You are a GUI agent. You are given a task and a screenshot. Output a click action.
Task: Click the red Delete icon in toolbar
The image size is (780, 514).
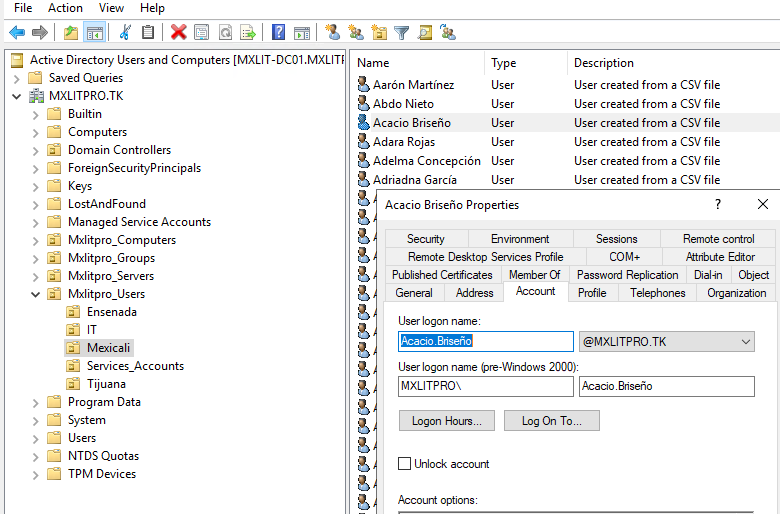click(x=178, y=32)
